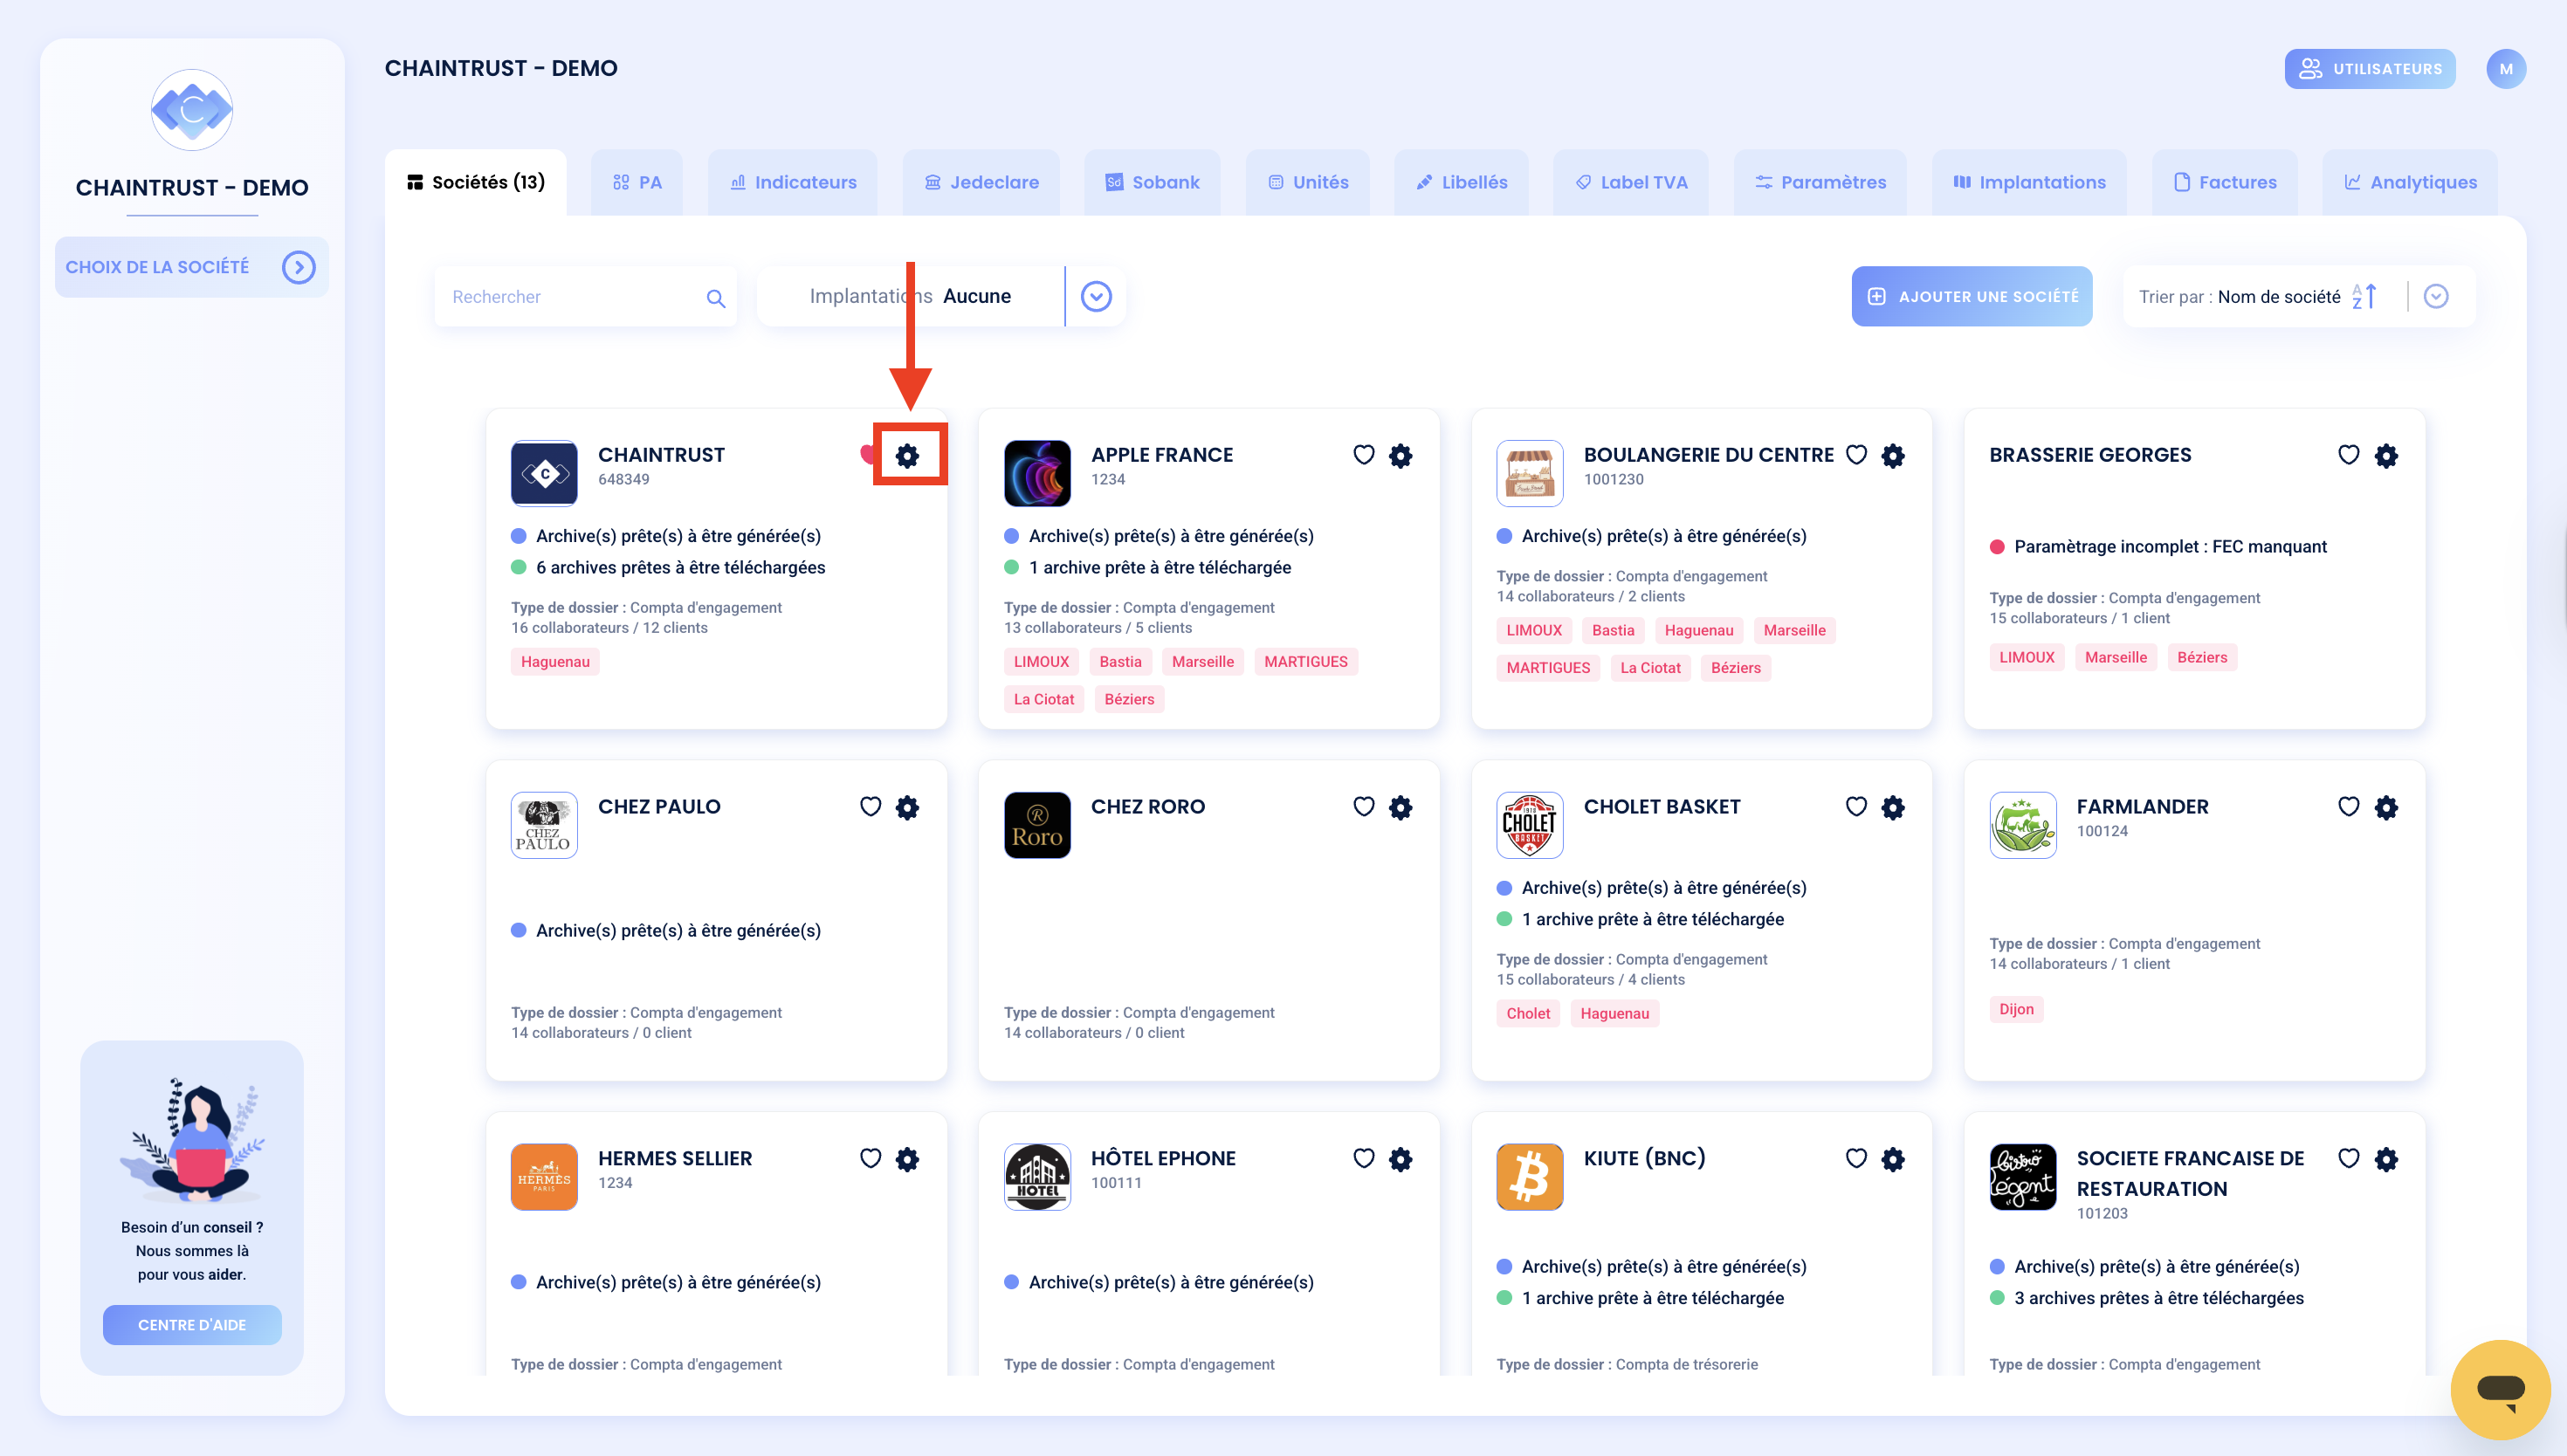This screenshot has width=2567, height=1456.
Task: Click the Farmlander green logo
Action: pyautogui.click(x=2023, y=825)
